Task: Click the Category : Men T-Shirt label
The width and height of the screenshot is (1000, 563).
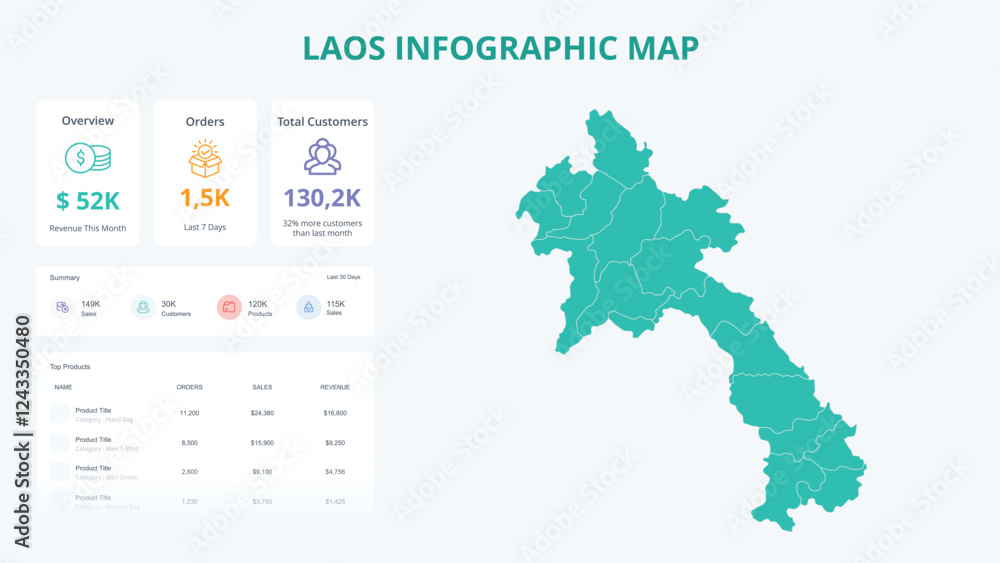Action: pos(107,449)
